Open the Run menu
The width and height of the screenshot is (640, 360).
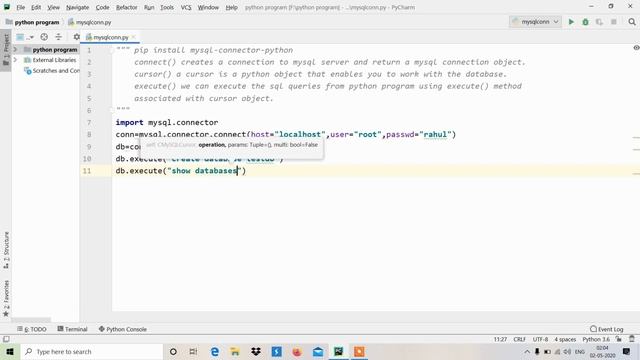coord(149,7)
